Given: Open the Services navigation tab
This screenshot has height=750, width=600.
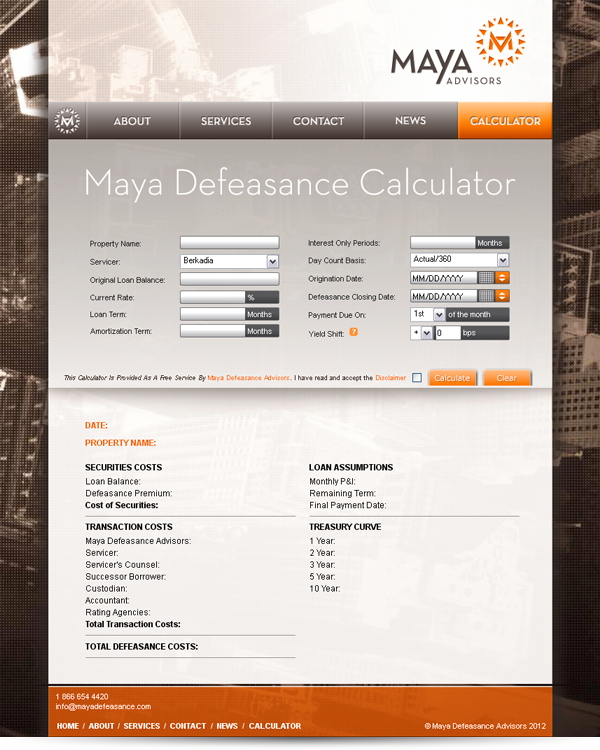Looking at the screenshot, I should click(x=226, y=121).
